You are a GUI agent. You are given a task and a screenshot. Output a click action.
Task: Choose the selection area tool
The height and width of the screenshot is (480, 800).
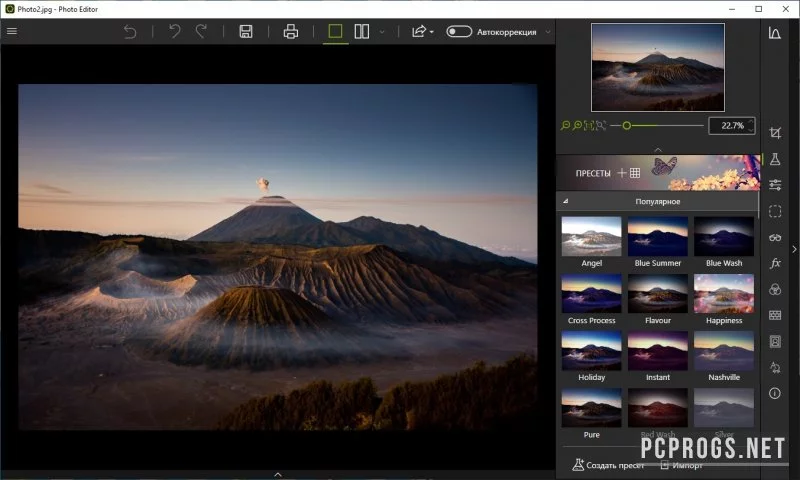775,211
